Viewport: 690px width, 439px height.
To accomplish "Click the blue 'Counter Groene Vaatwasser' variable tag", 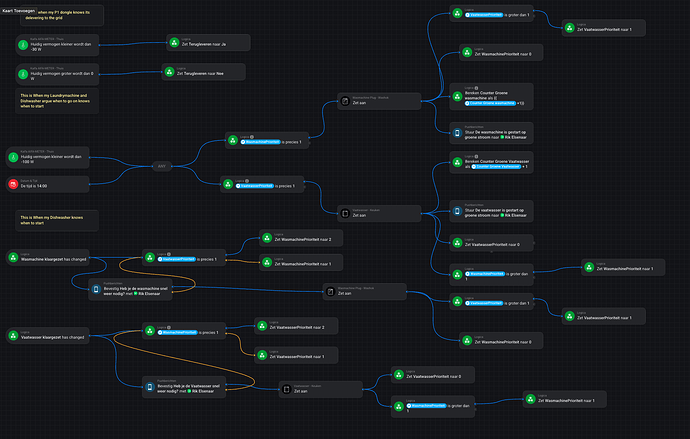I will (496, 167).
